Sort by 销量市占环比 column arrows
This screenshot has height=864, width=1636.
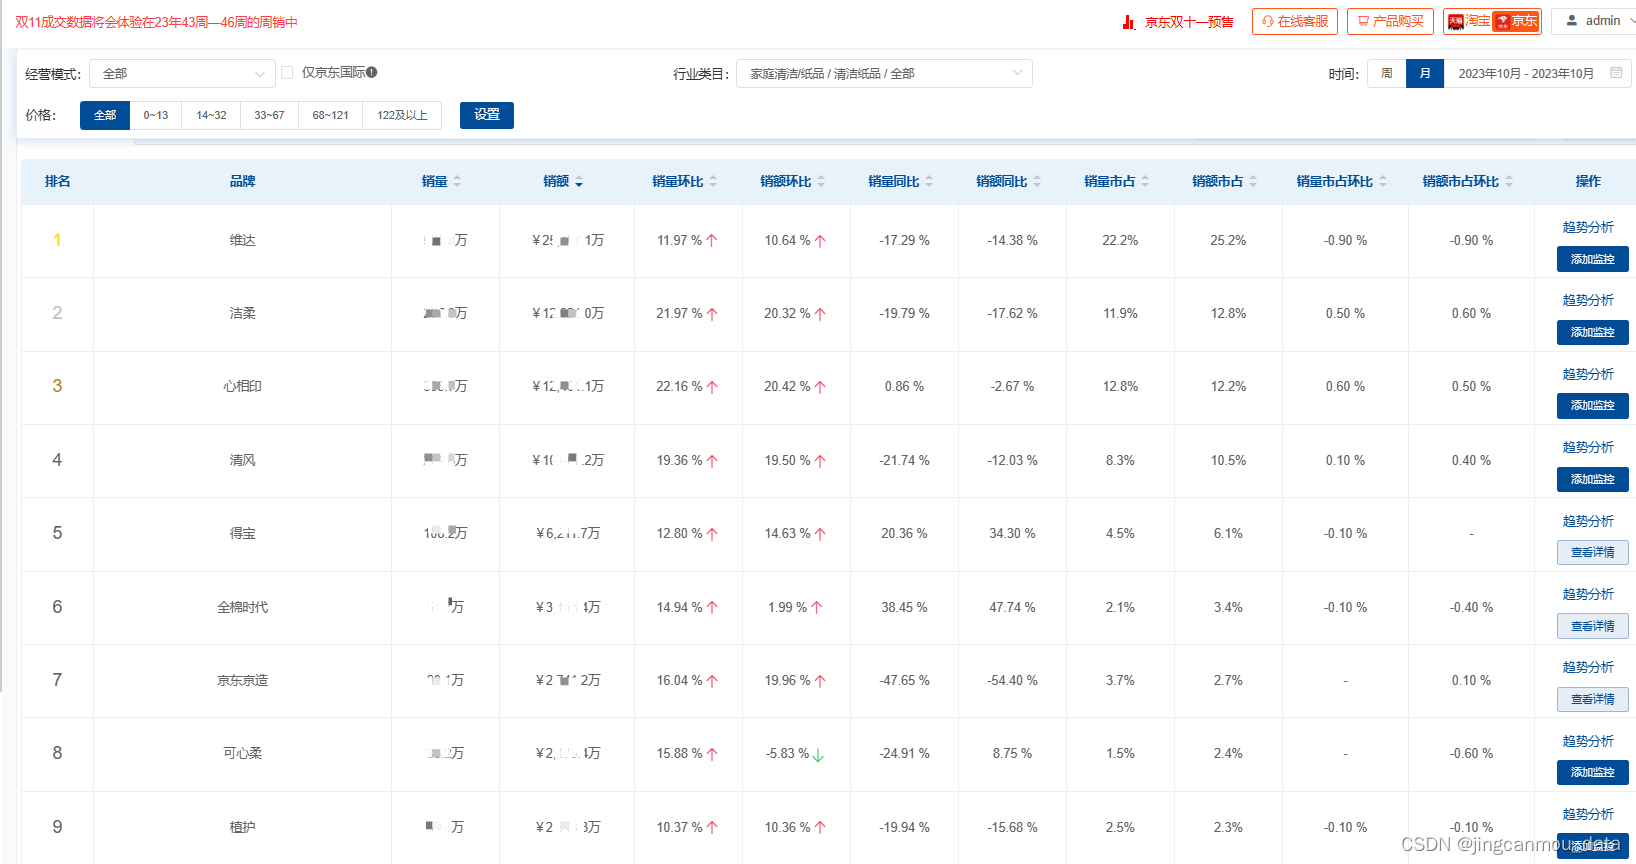tap(1383, 181)
